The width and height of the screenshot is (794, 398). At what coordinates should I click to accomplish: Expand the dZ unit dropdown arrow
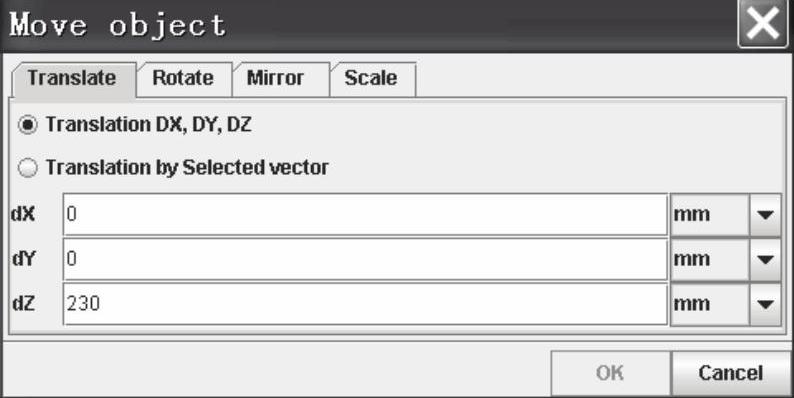click(x=765, y=304)
